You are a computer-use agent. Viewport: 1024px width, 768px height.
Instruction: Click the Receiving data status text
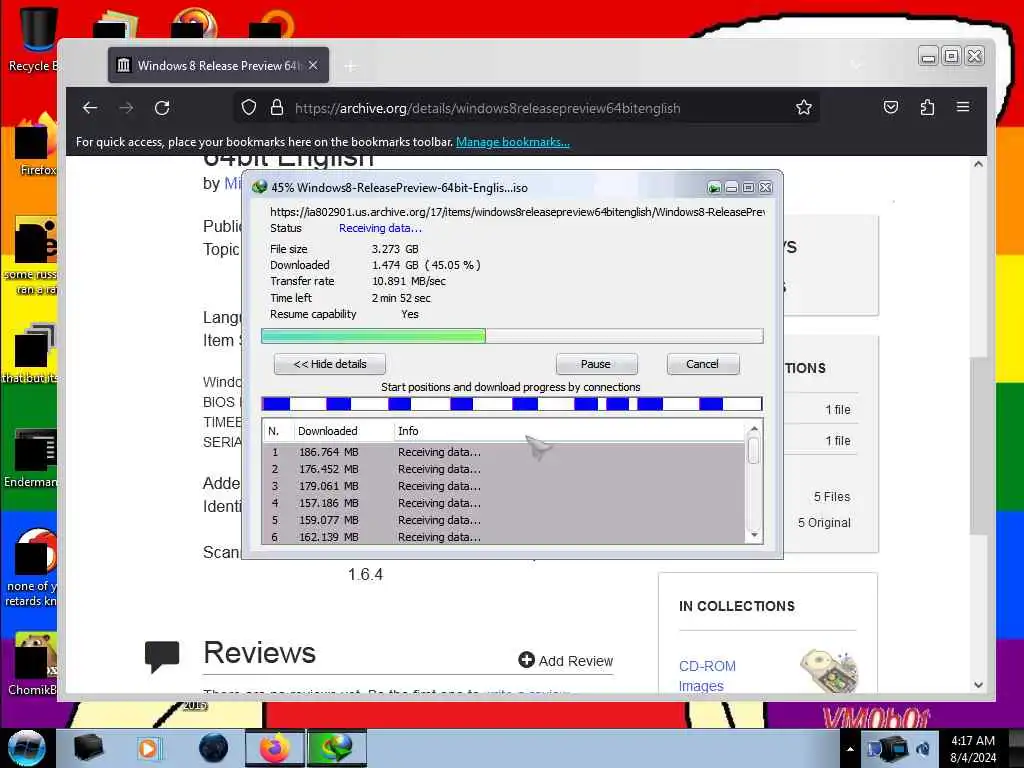tap(380, 228)
